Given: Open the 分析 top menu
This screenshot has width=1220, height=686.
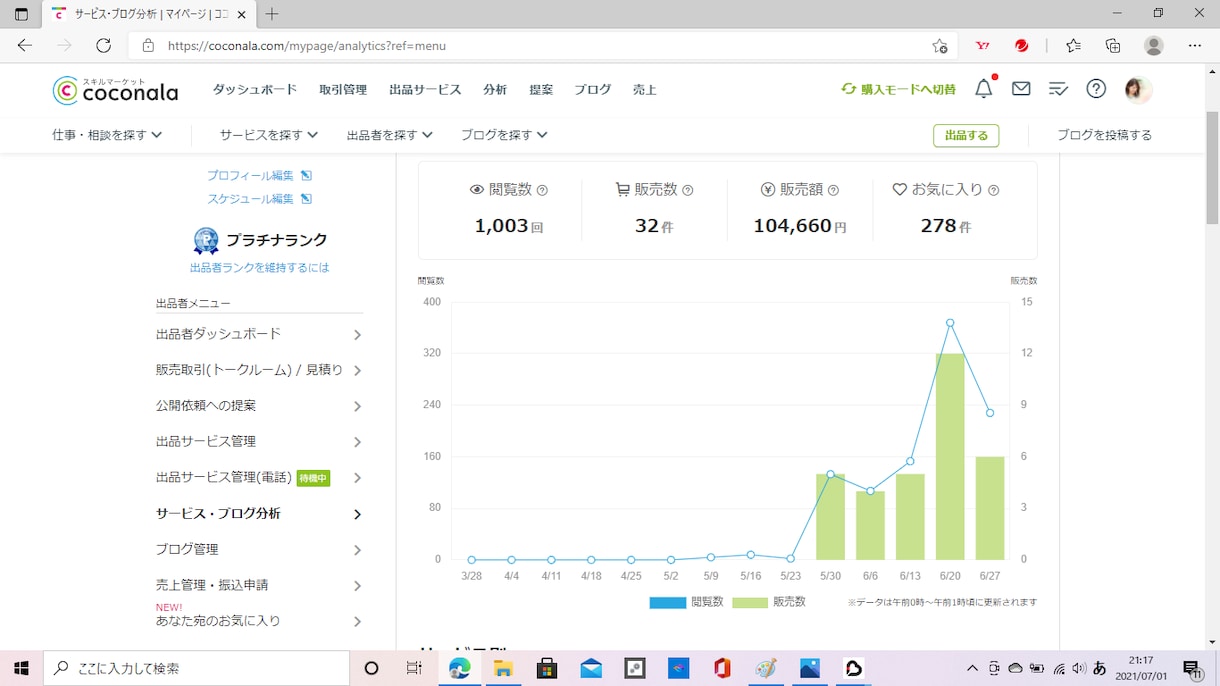Looking at the screenshot, I should click(495, 90).
